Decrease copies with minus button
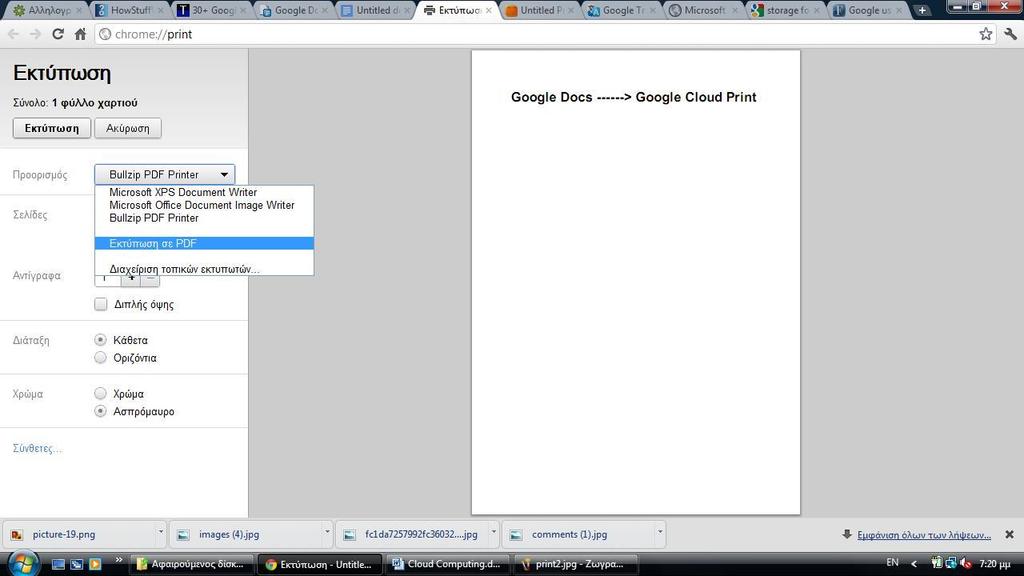Screen dimensions: 1024x576 [150, 280]
